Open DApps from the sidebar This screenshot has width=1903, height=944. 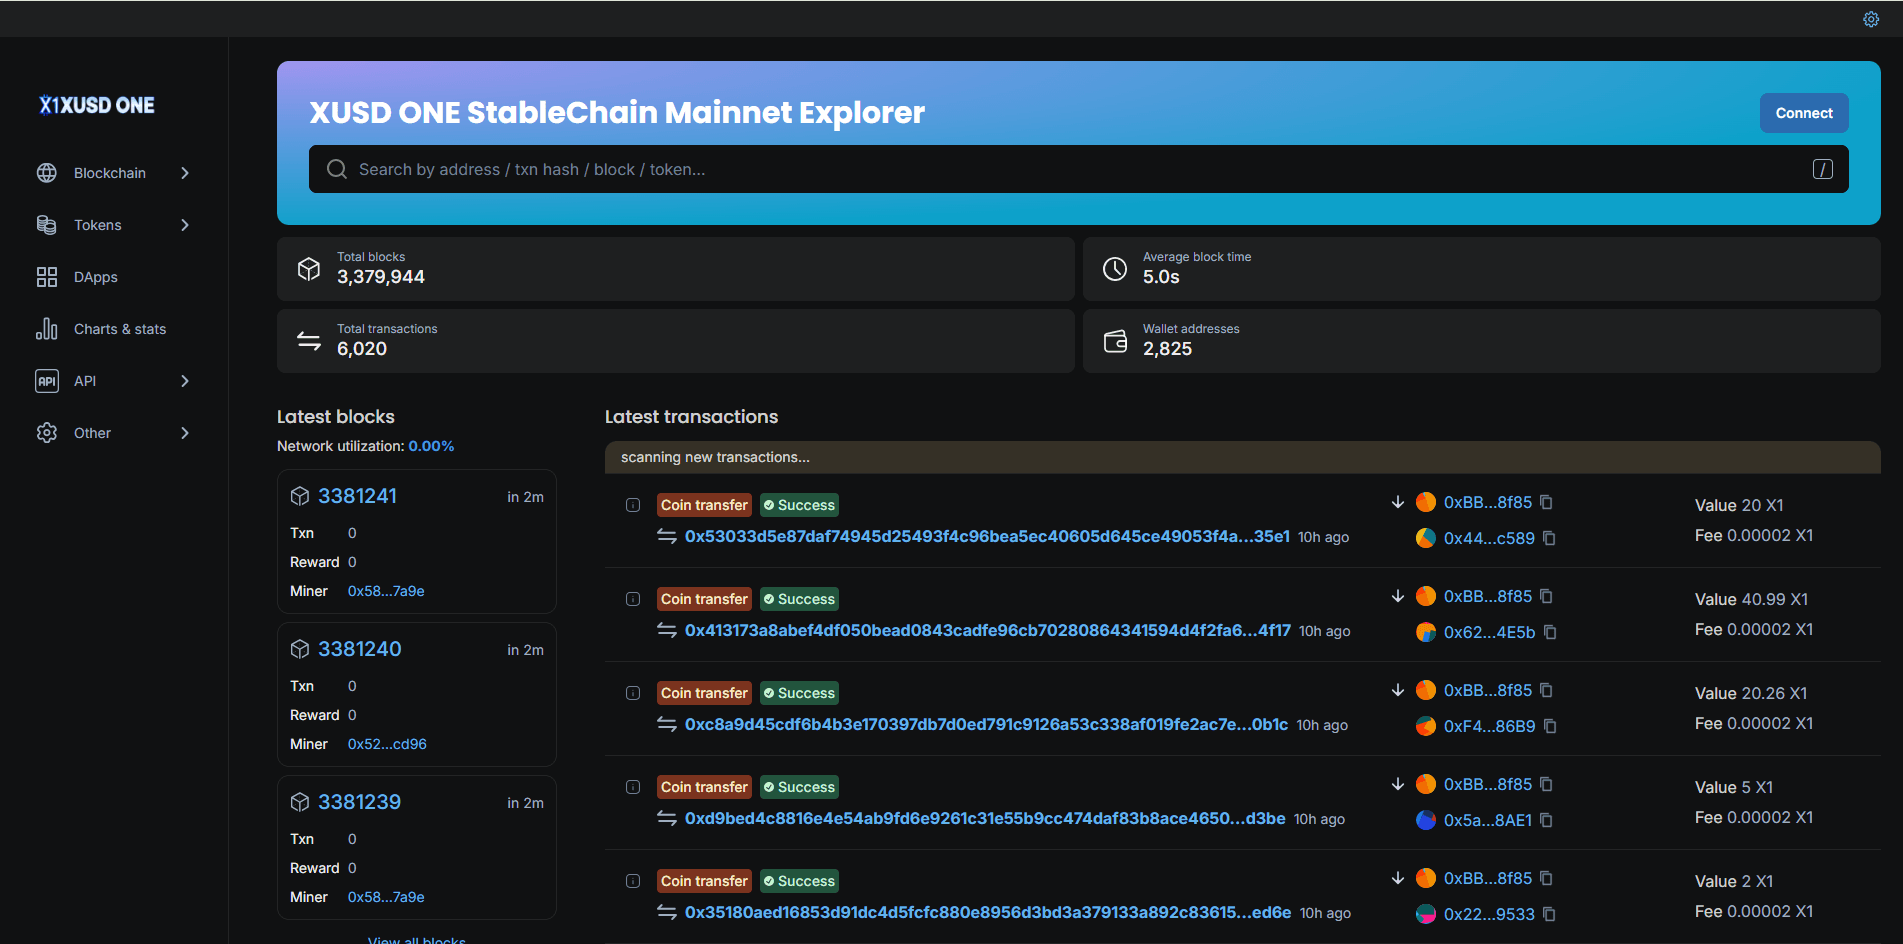pyautogui.click(x=95, y=277)
